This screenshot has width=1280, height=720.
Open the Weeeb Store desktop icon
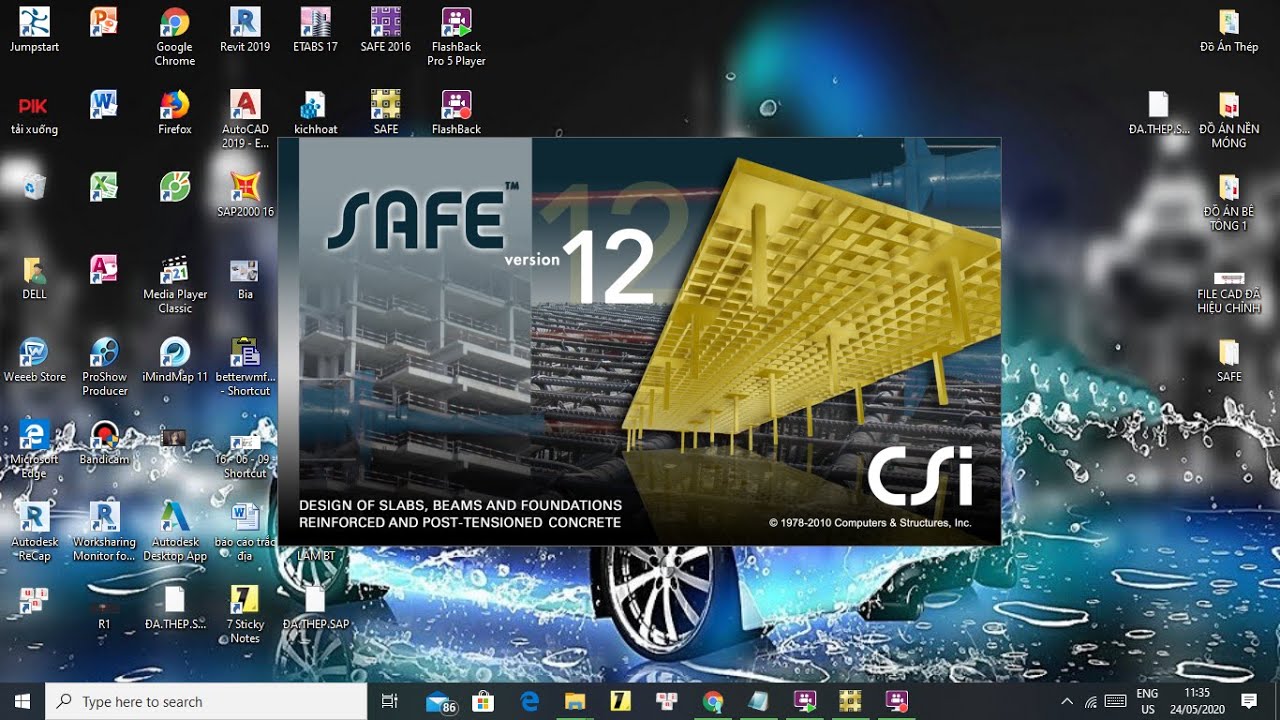pyautogui.click(x=34, y=361)
